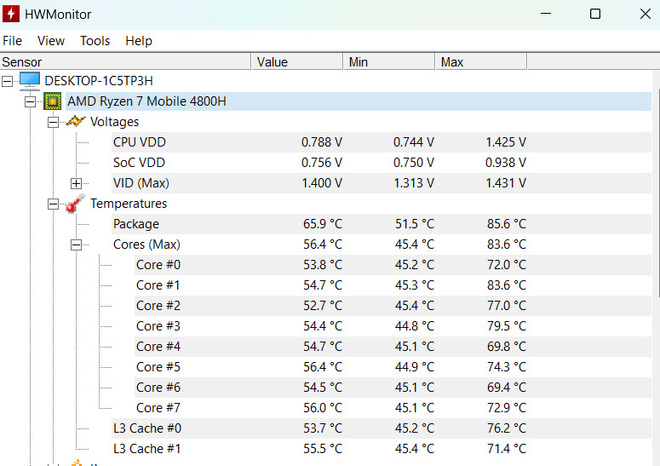The height and width of the screenshot is (466, 660).
Task: Click the DESKTOP-1C5TP3H computer monitor icon
Action: 29,81
